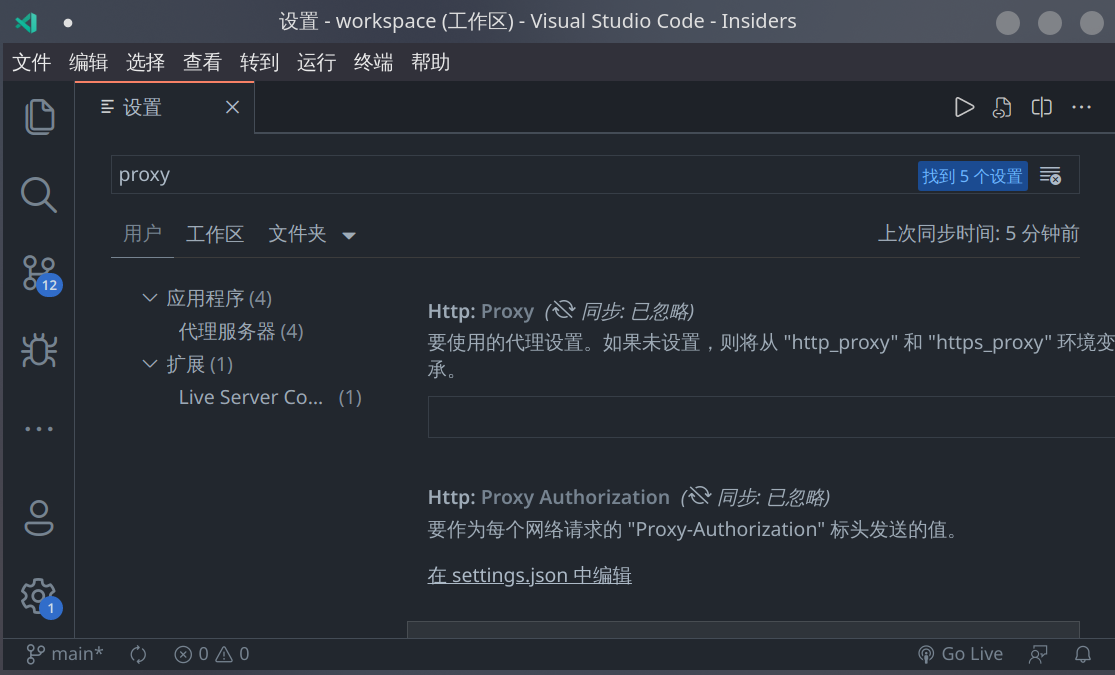Open the 终端 menu

(372, 62)
